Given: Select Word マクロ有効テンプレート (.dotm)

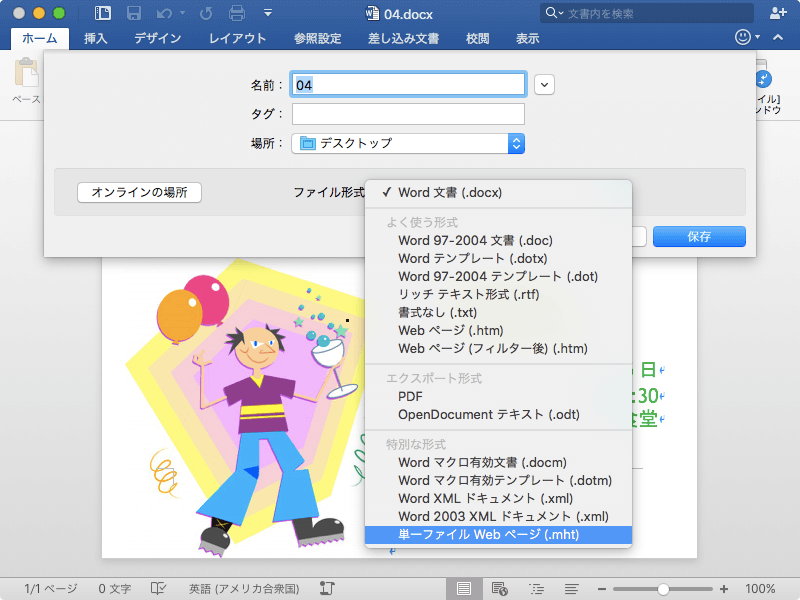Looking at the screenshot, I should (x=498, y=480).
